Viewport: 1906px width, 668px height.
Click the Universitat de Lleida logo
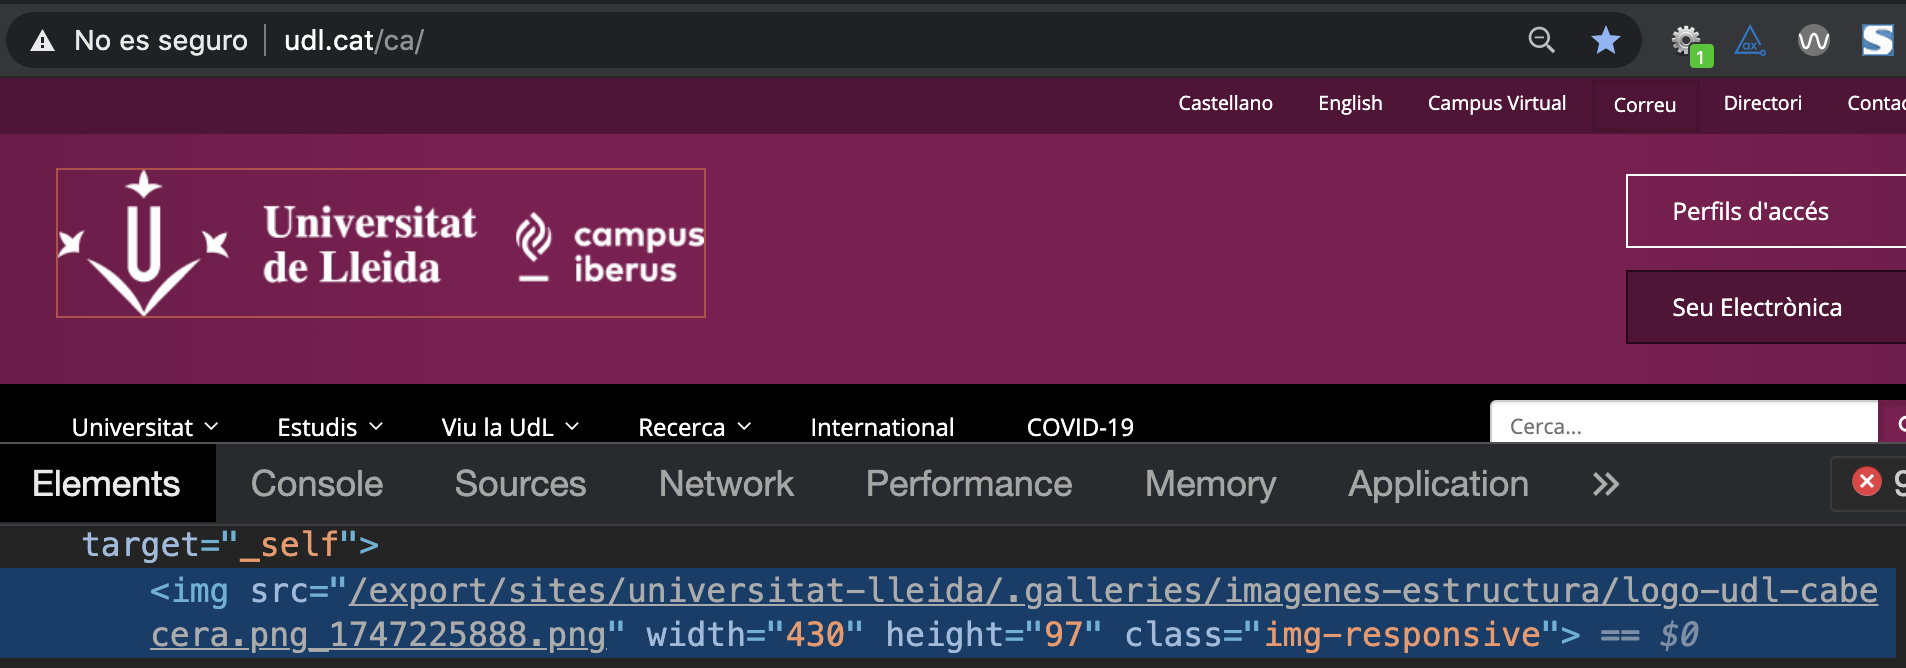click(380, 243)
